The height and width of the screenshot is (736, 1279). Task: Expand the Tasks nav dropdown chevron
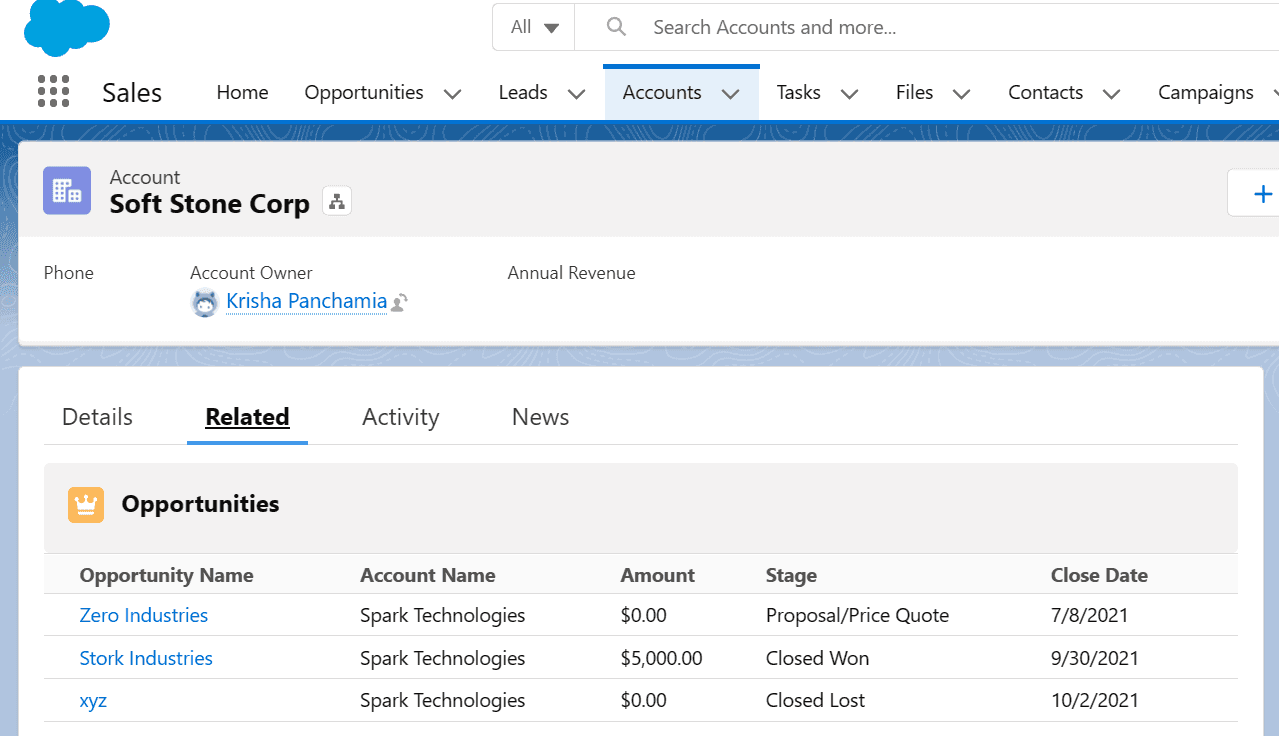click(x=849, y=94)
